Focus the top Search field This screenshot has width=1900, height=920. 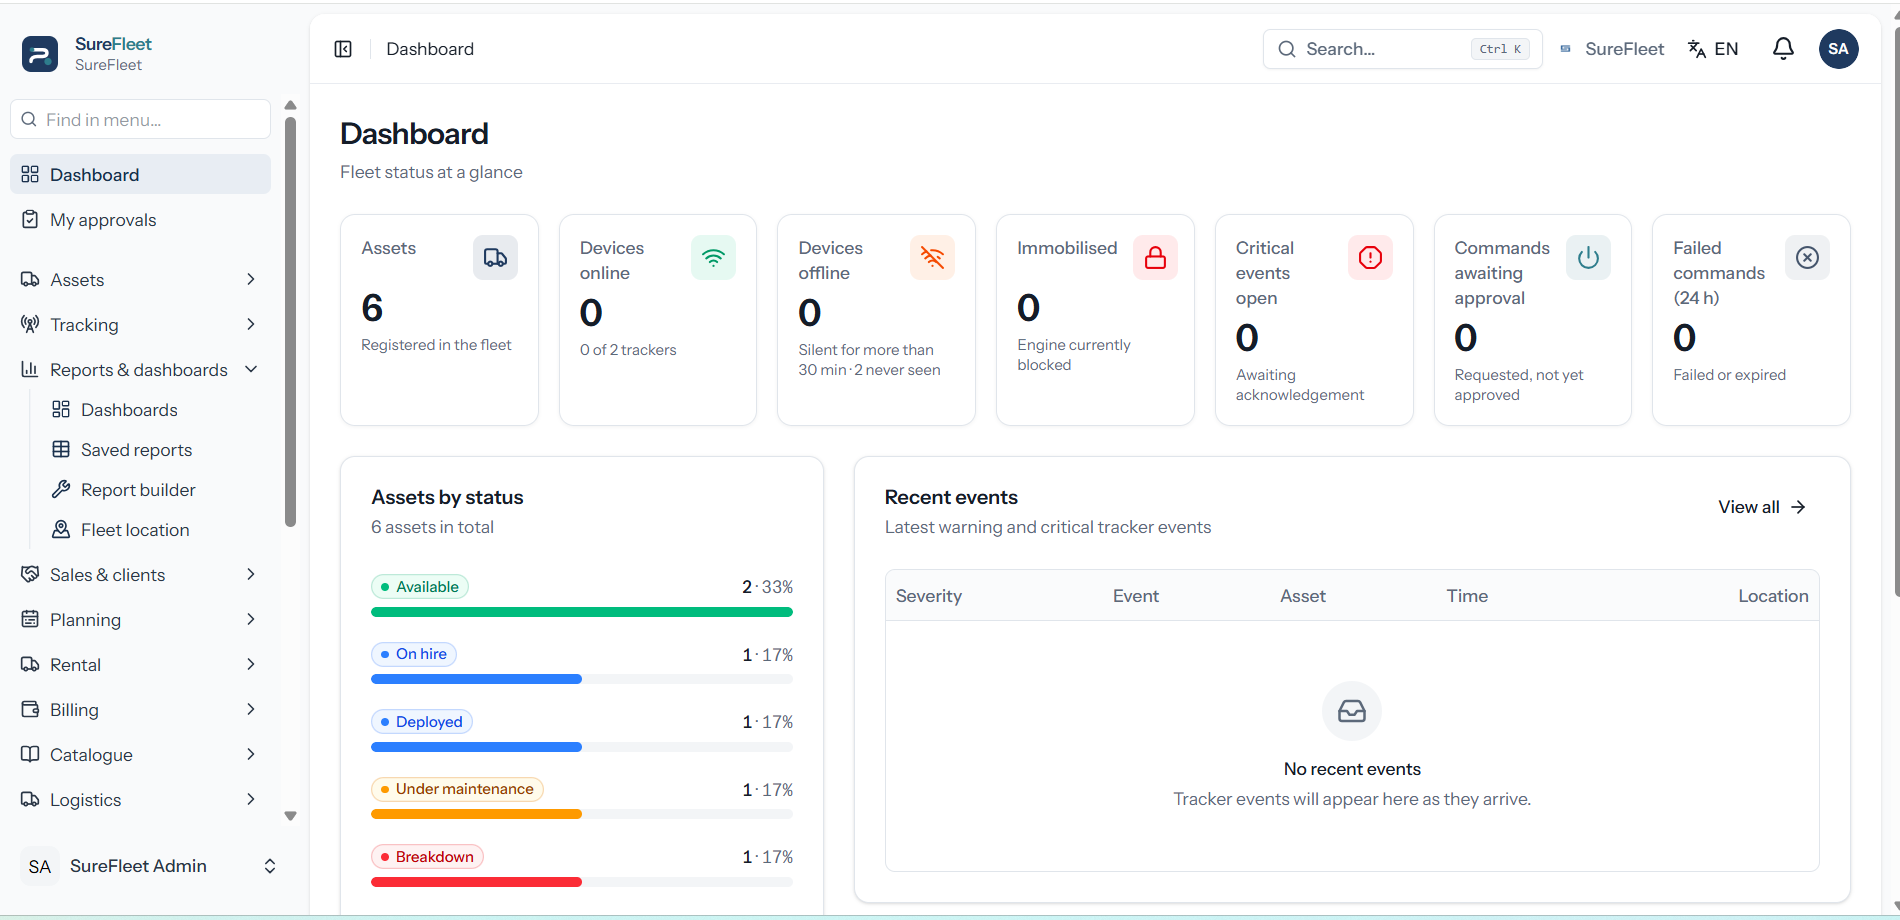(x=1402, y=49)
